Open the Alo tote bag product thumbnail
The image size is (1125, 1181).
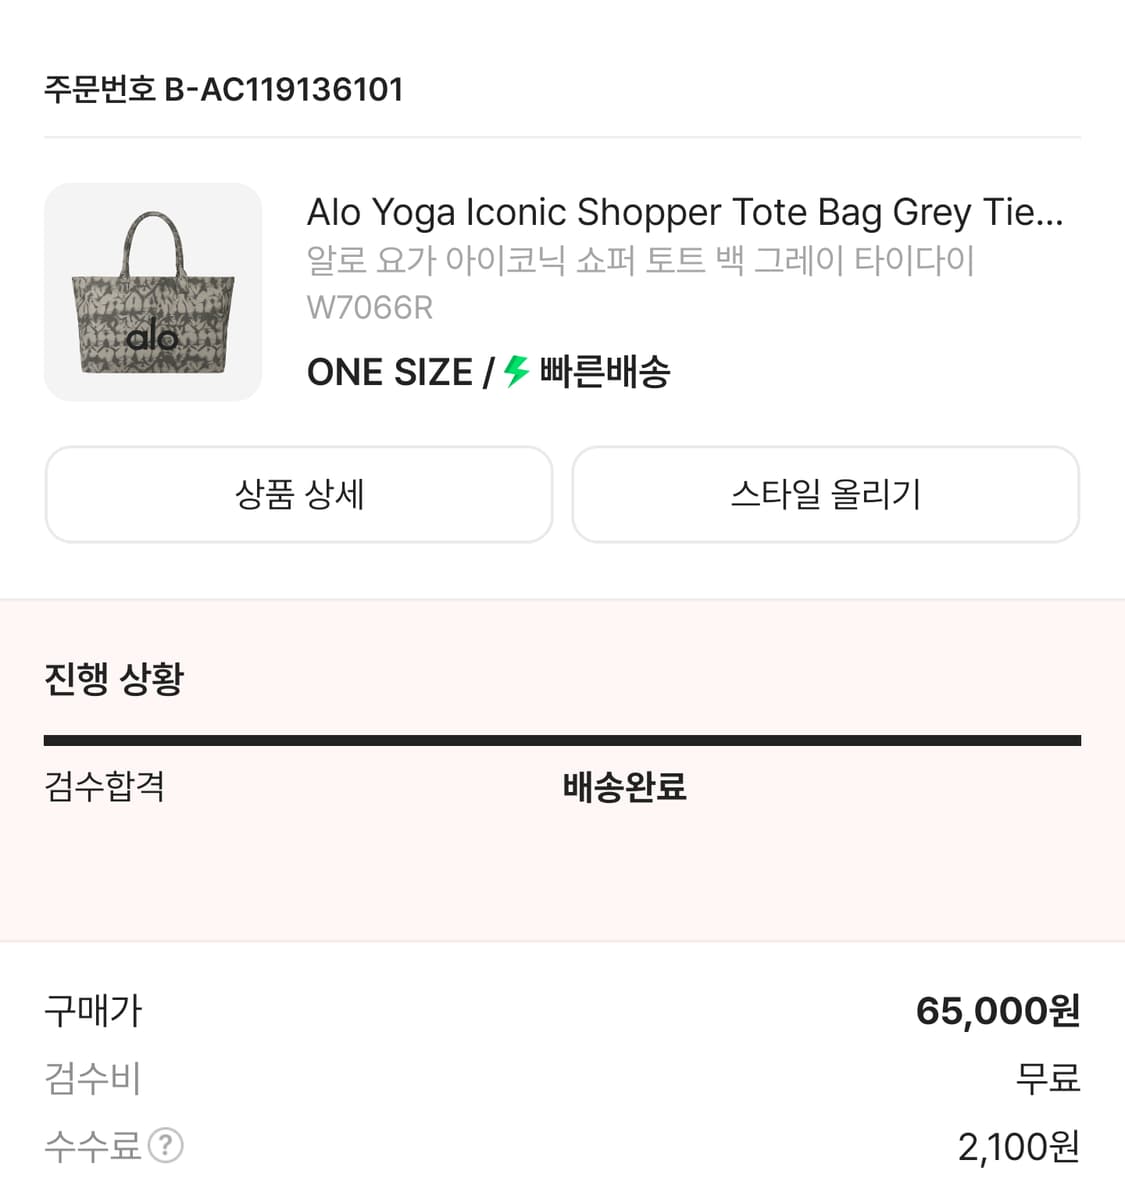point(153,292)
